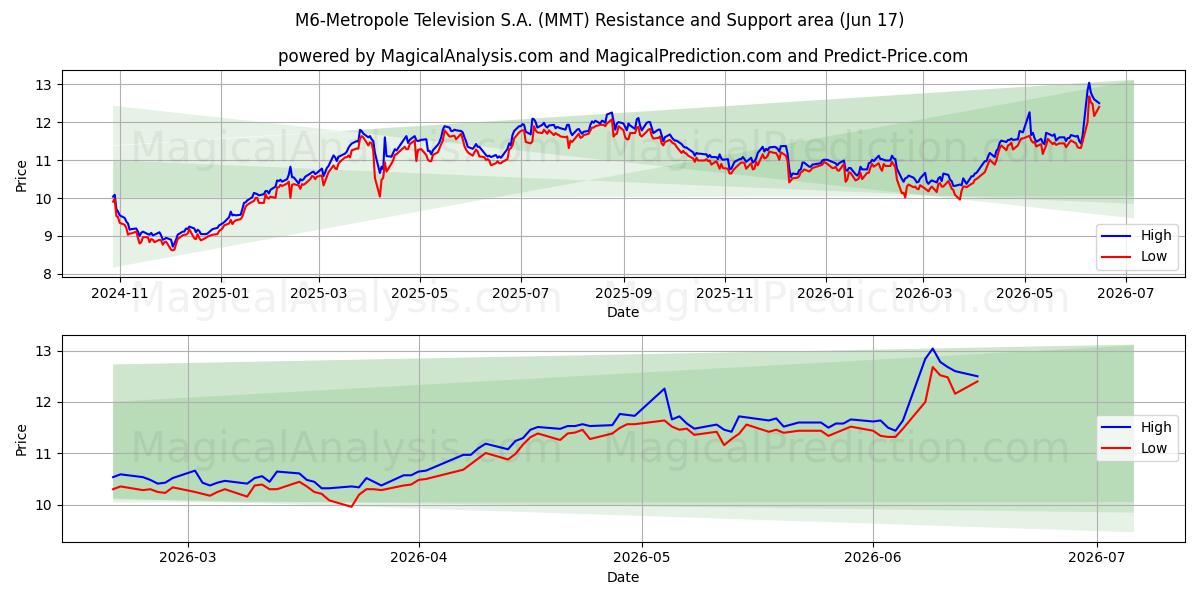
Task: Click the '2024-11' x-axis label on top chart
Action: pyautogui.click(x=120, y=294)
